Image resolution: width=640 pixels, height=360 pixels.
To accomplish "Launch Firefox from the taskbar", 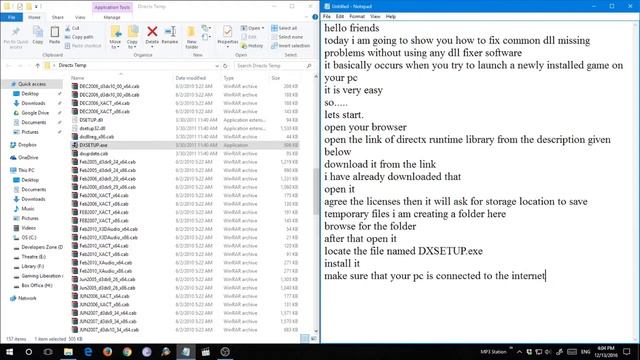I will [107, 351].
